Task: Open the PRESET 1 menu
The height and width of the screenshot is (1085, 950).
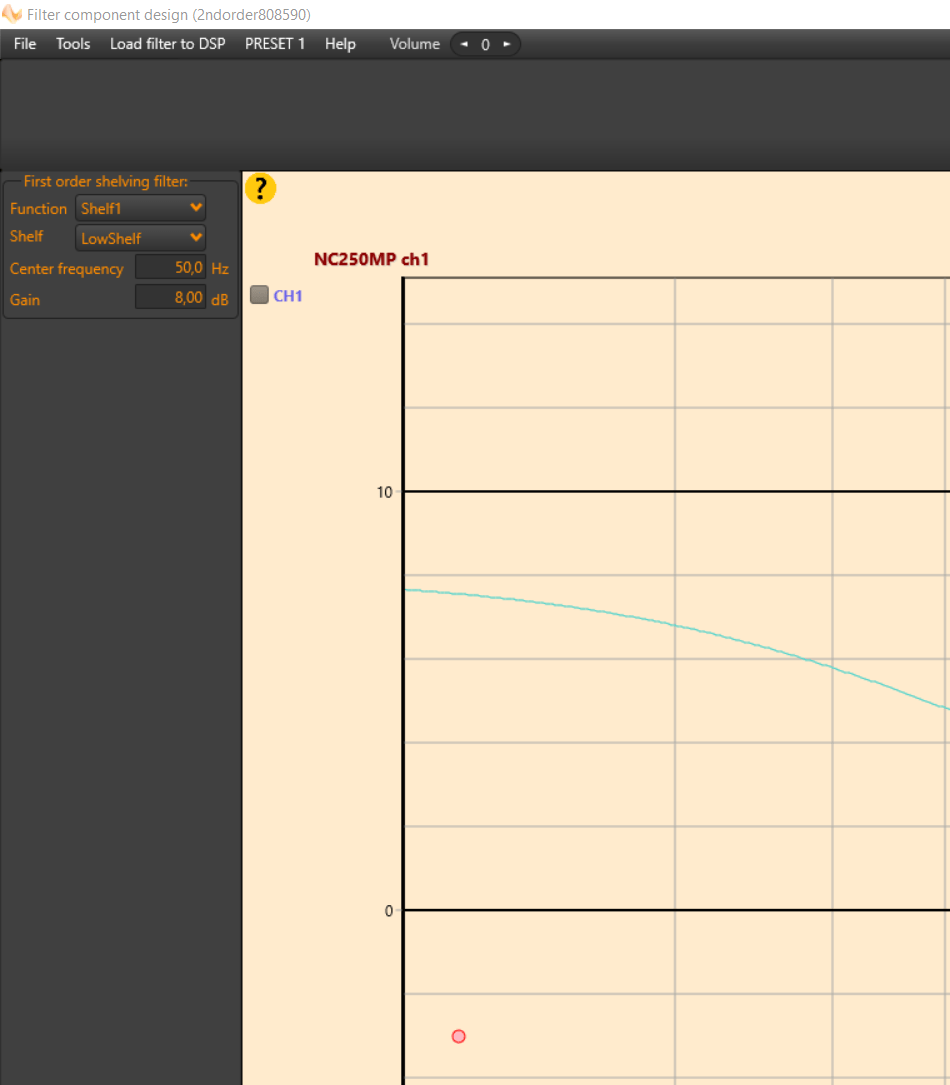Action: tap(275, 44)
